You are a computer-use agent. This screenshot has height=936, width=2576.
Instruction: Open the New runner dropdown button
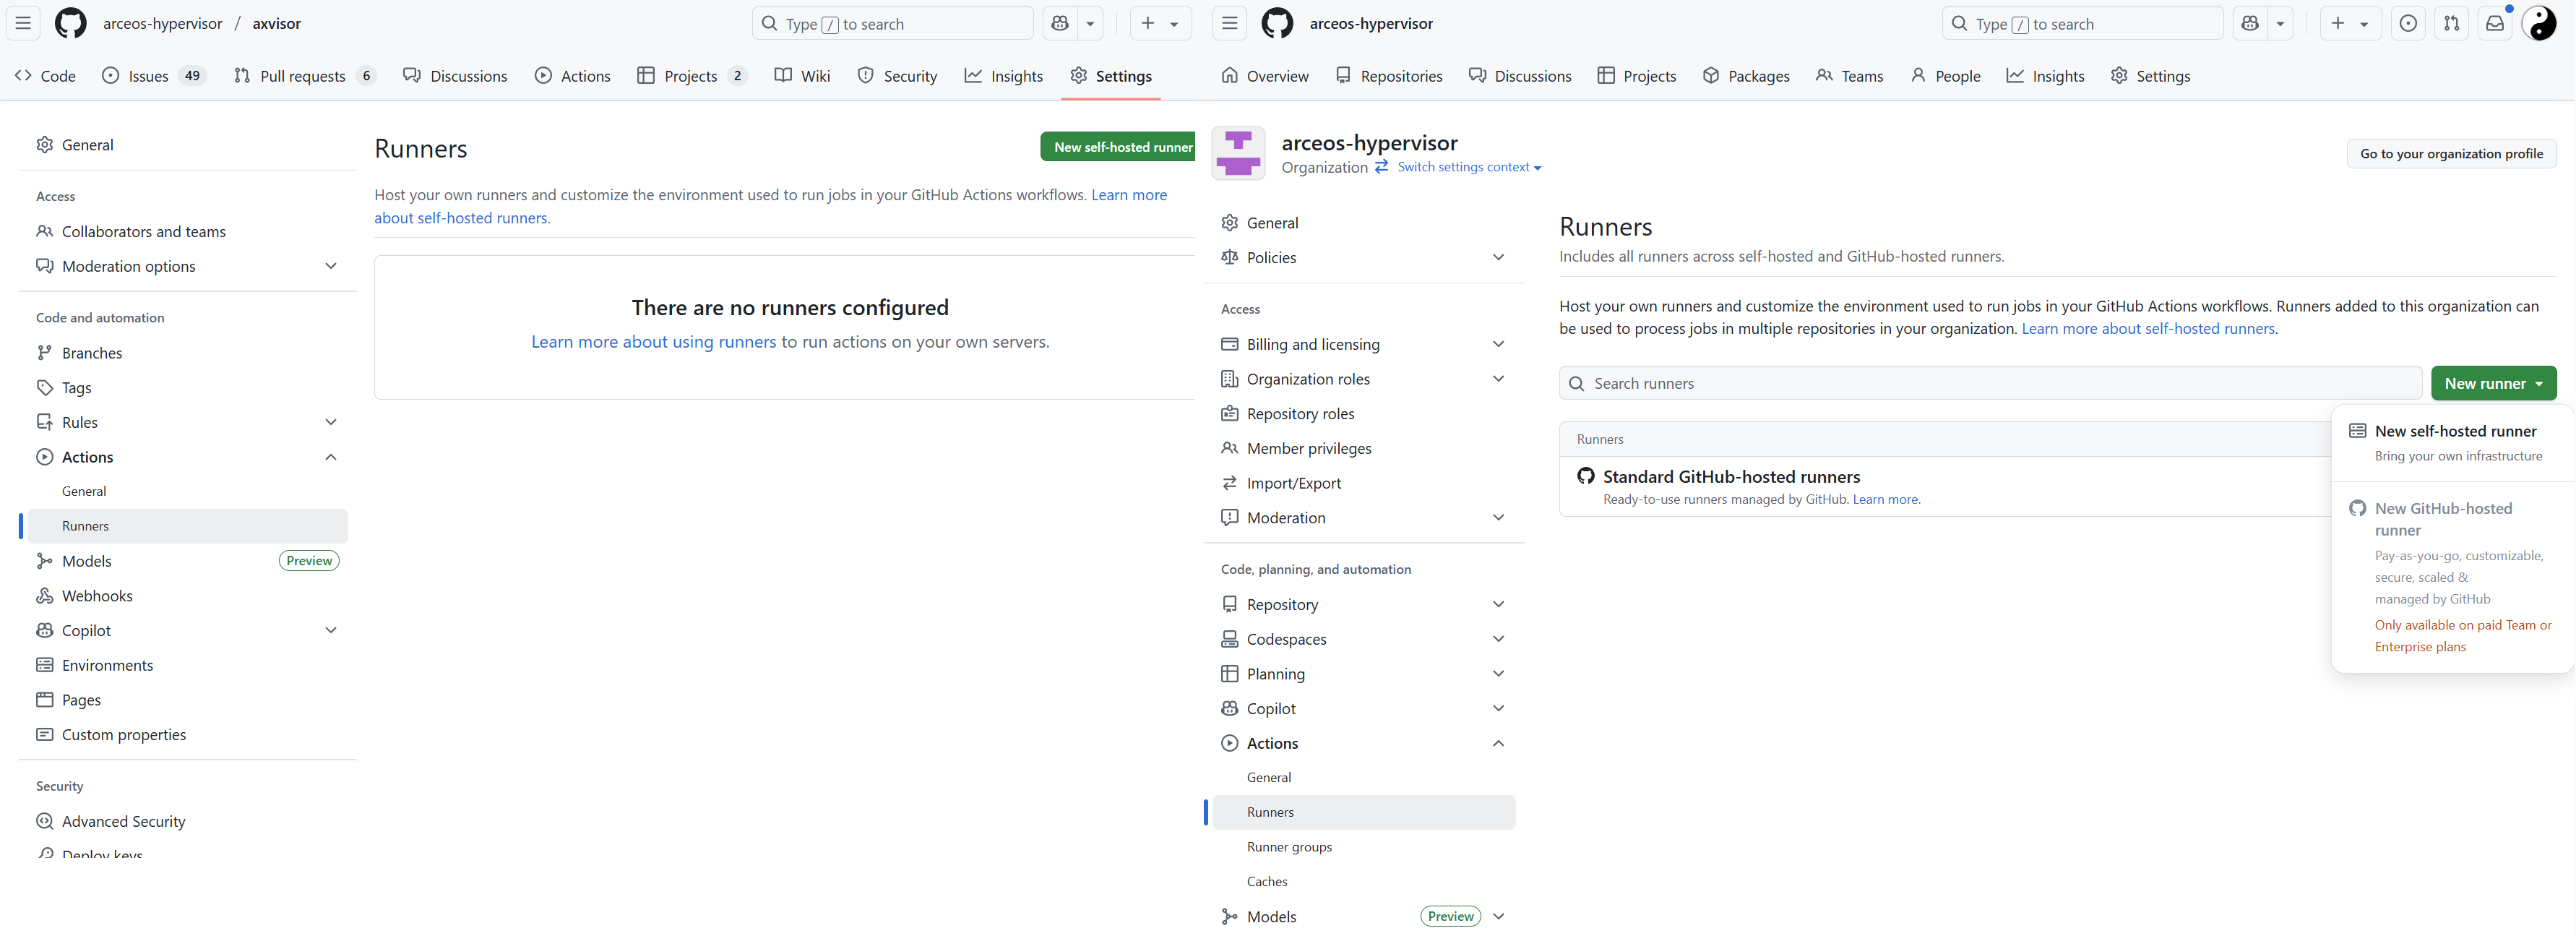[2492, 383]
